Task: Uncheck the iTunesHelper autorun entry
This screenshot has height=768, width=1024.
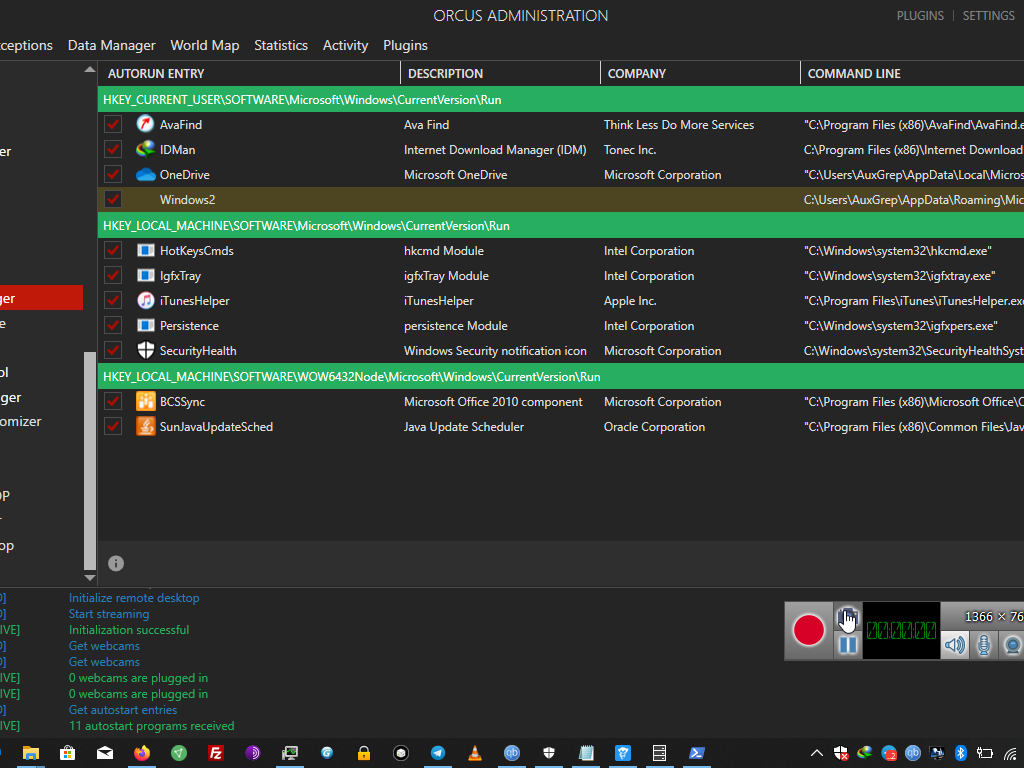Action: [113, 300]
